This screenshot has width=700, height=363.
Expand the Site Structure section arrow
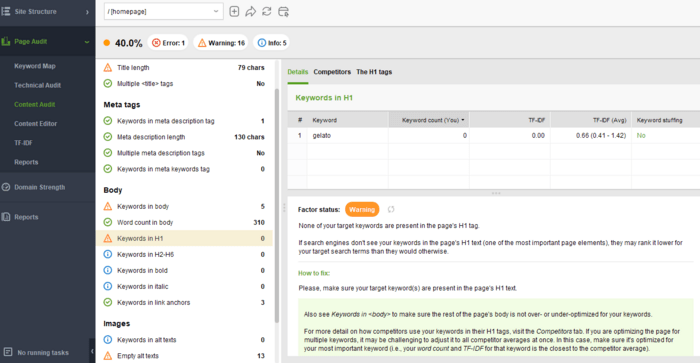click(x=87, y=12)
